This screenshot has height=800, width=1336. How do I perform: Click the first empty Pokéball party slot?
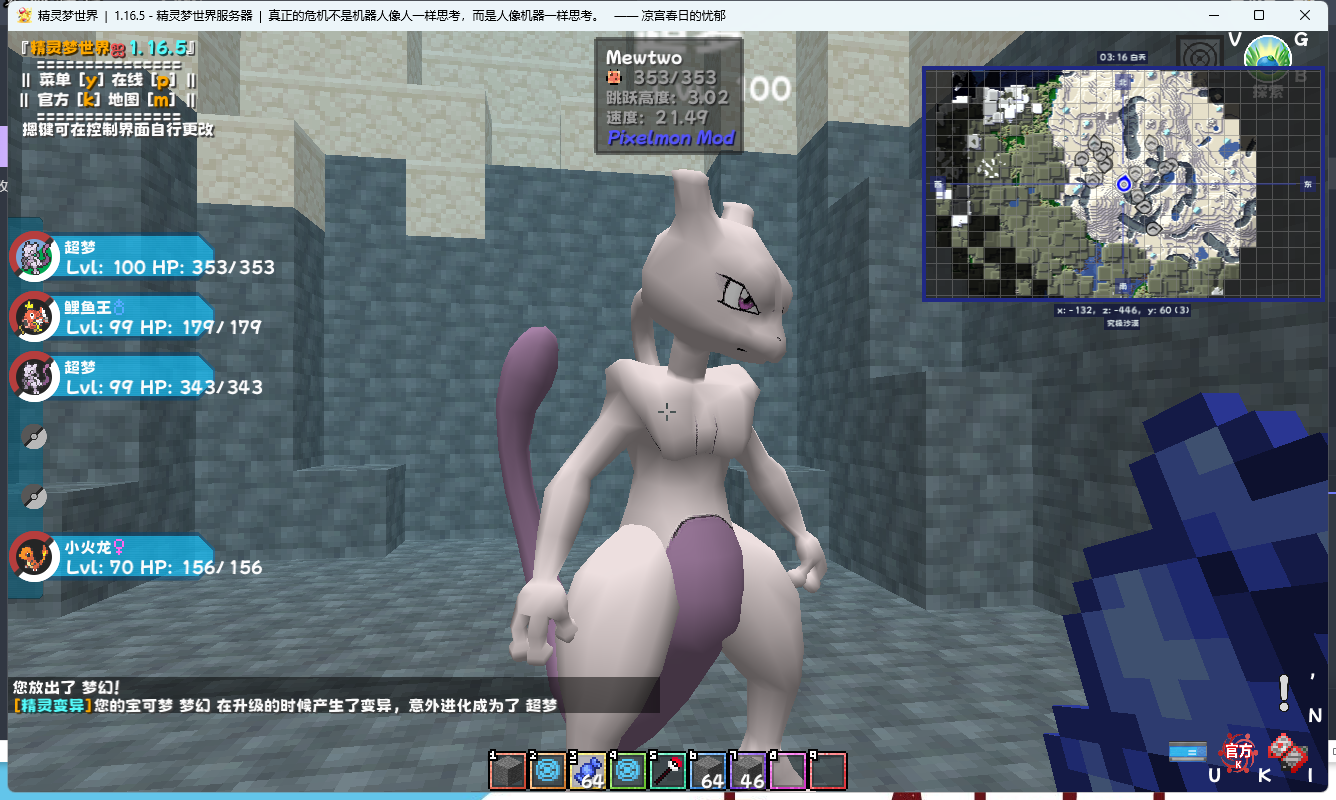pos(35,437)
